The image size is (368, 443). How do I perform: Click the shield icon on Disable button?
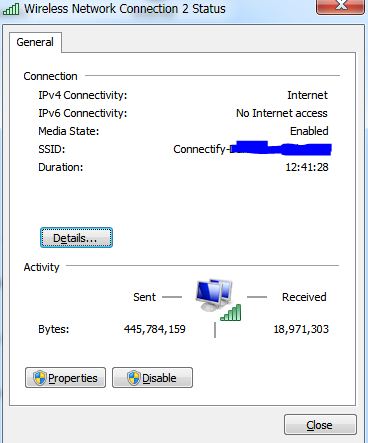(134, 378)
